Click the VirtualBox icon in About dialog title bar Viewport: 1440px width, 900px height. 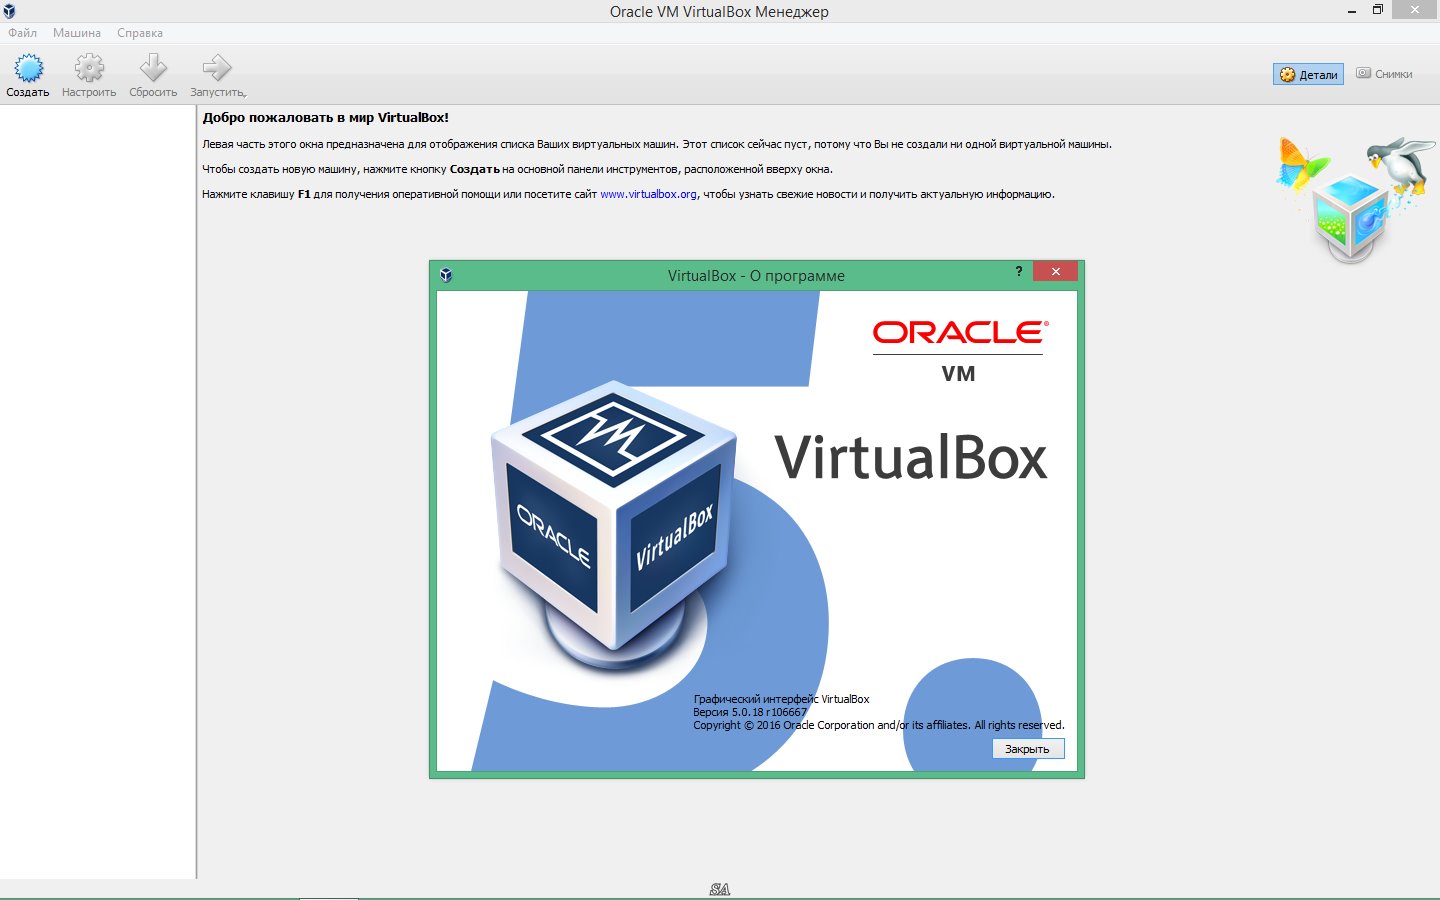[x=446, y=275]
